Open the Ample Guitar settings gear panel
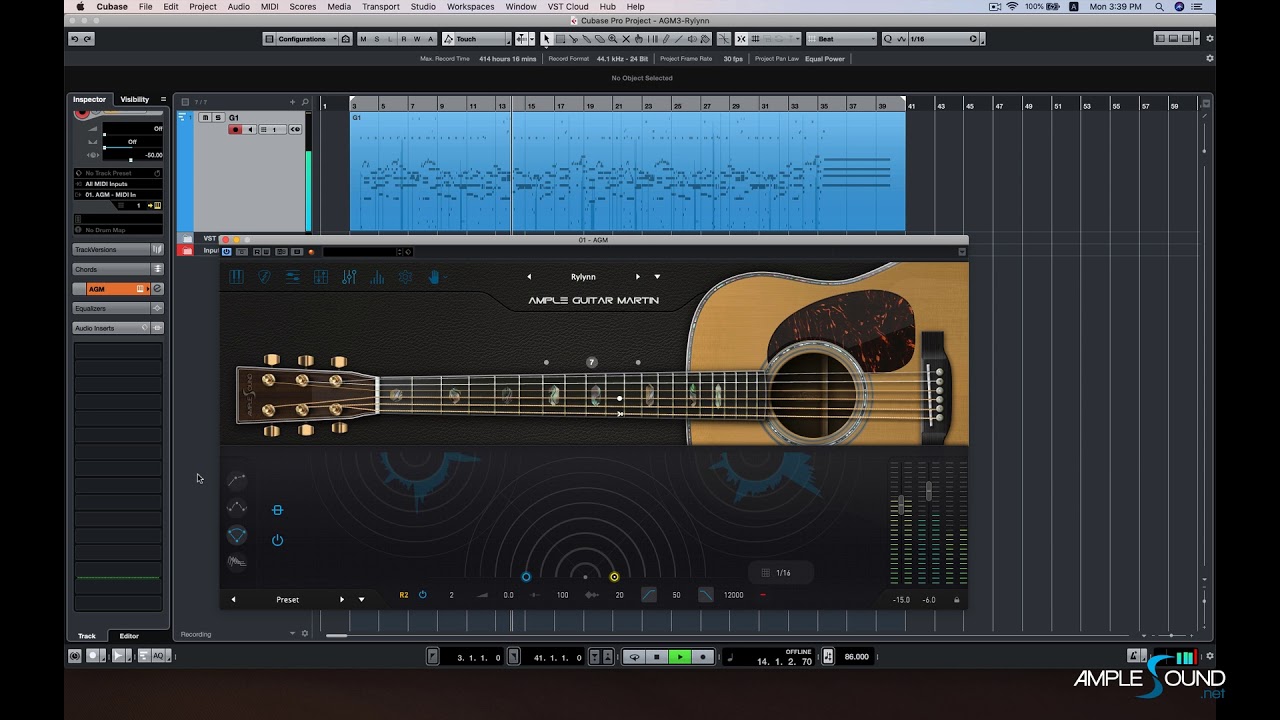The image size is (1280, 720). pyautogui.click(x=405, y=277)
